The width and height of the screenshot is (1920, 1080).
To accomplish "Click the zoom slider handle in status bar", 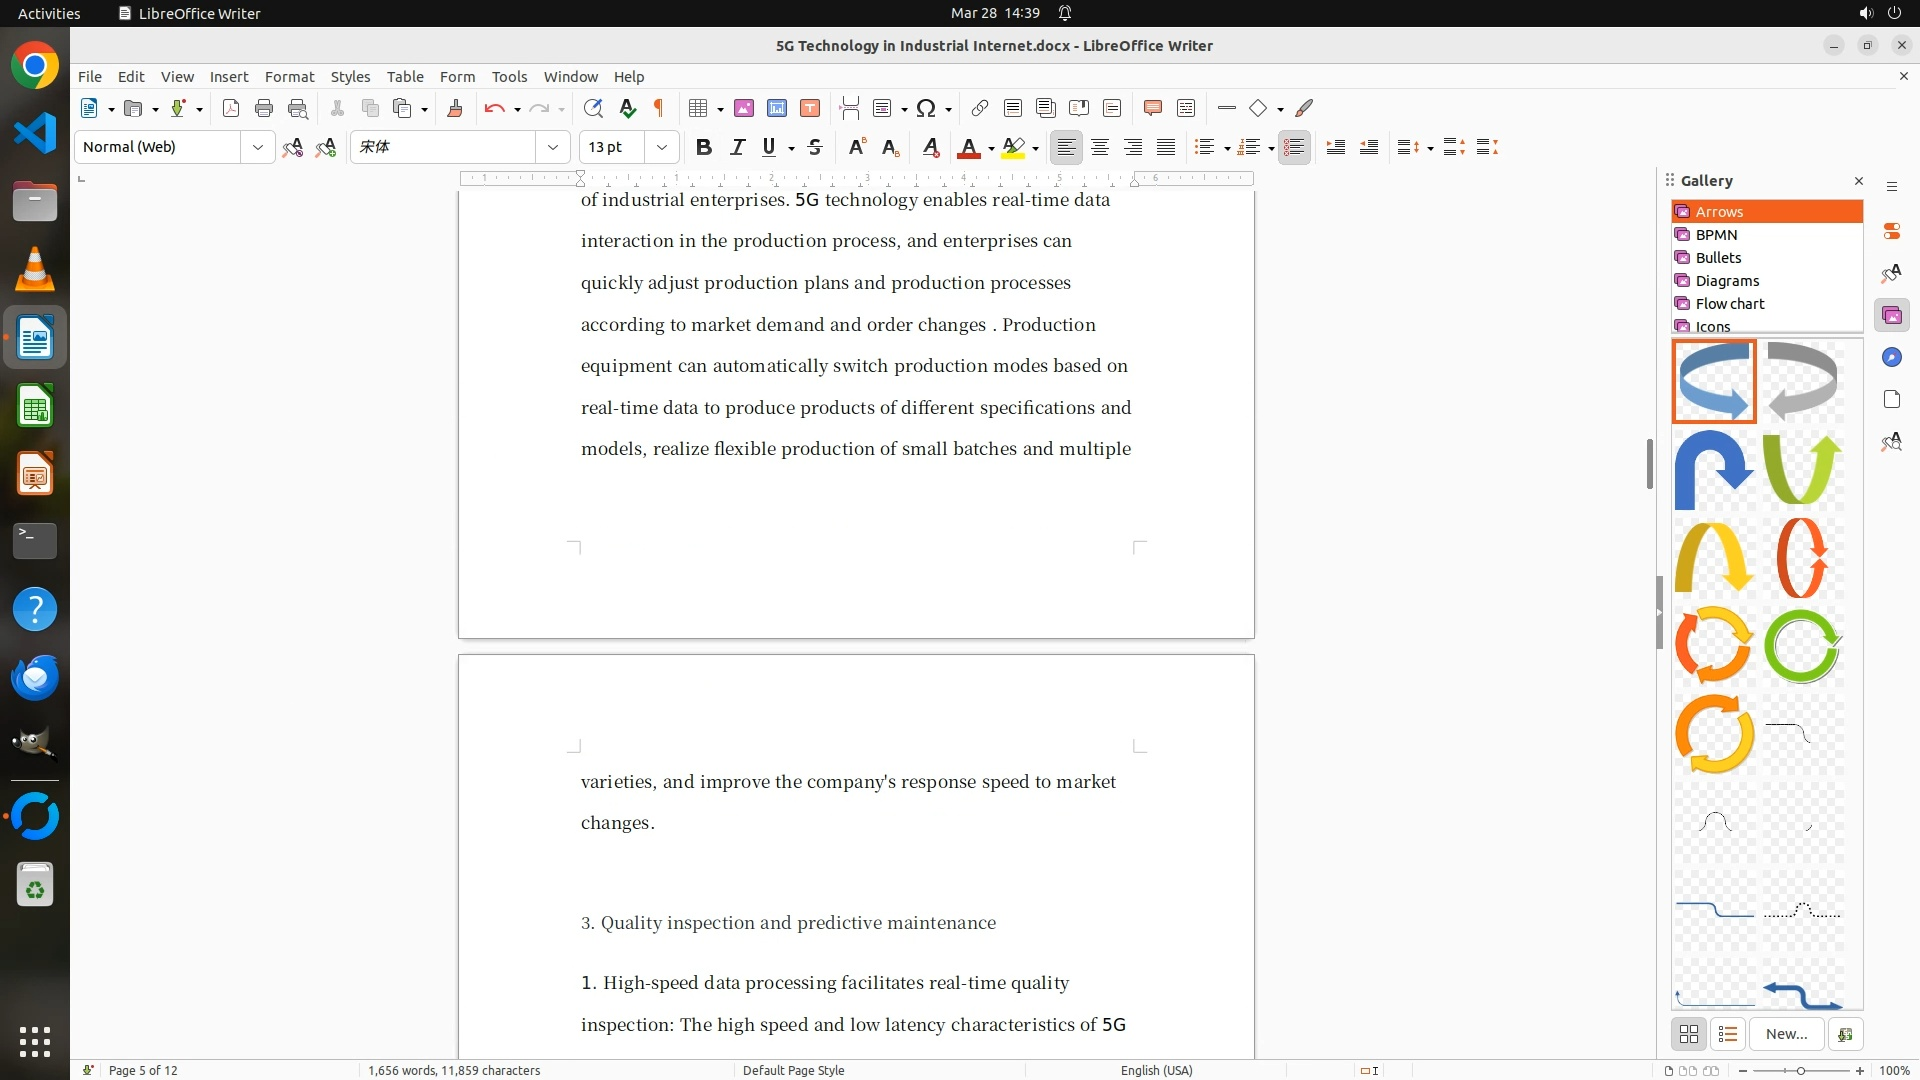I will (x=1801, y=1070).
